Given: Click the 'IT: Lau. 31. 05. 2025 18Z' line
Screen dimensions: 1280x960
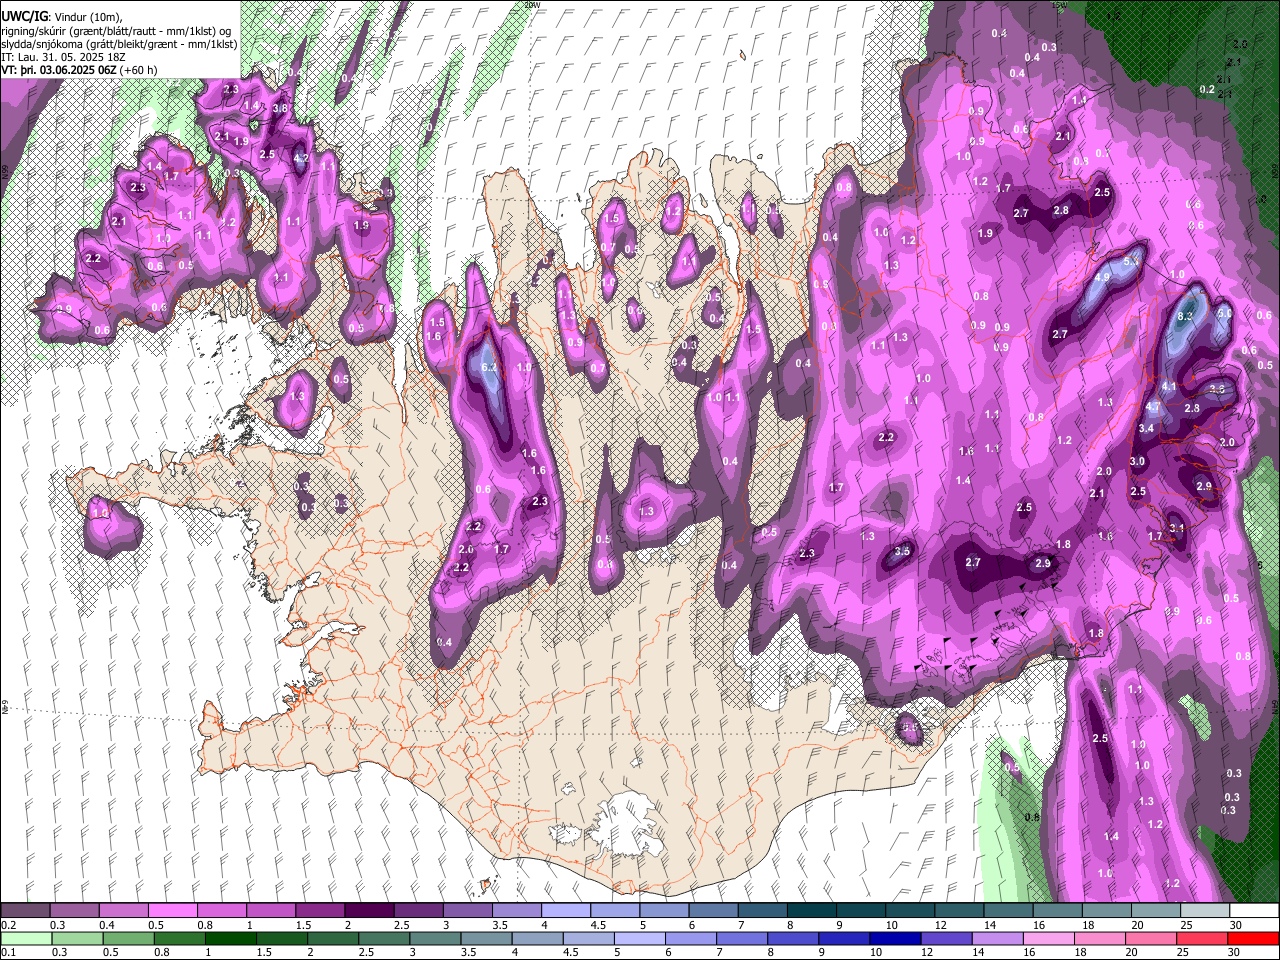Looking at the screenshot, I should [x=63, y=57].
